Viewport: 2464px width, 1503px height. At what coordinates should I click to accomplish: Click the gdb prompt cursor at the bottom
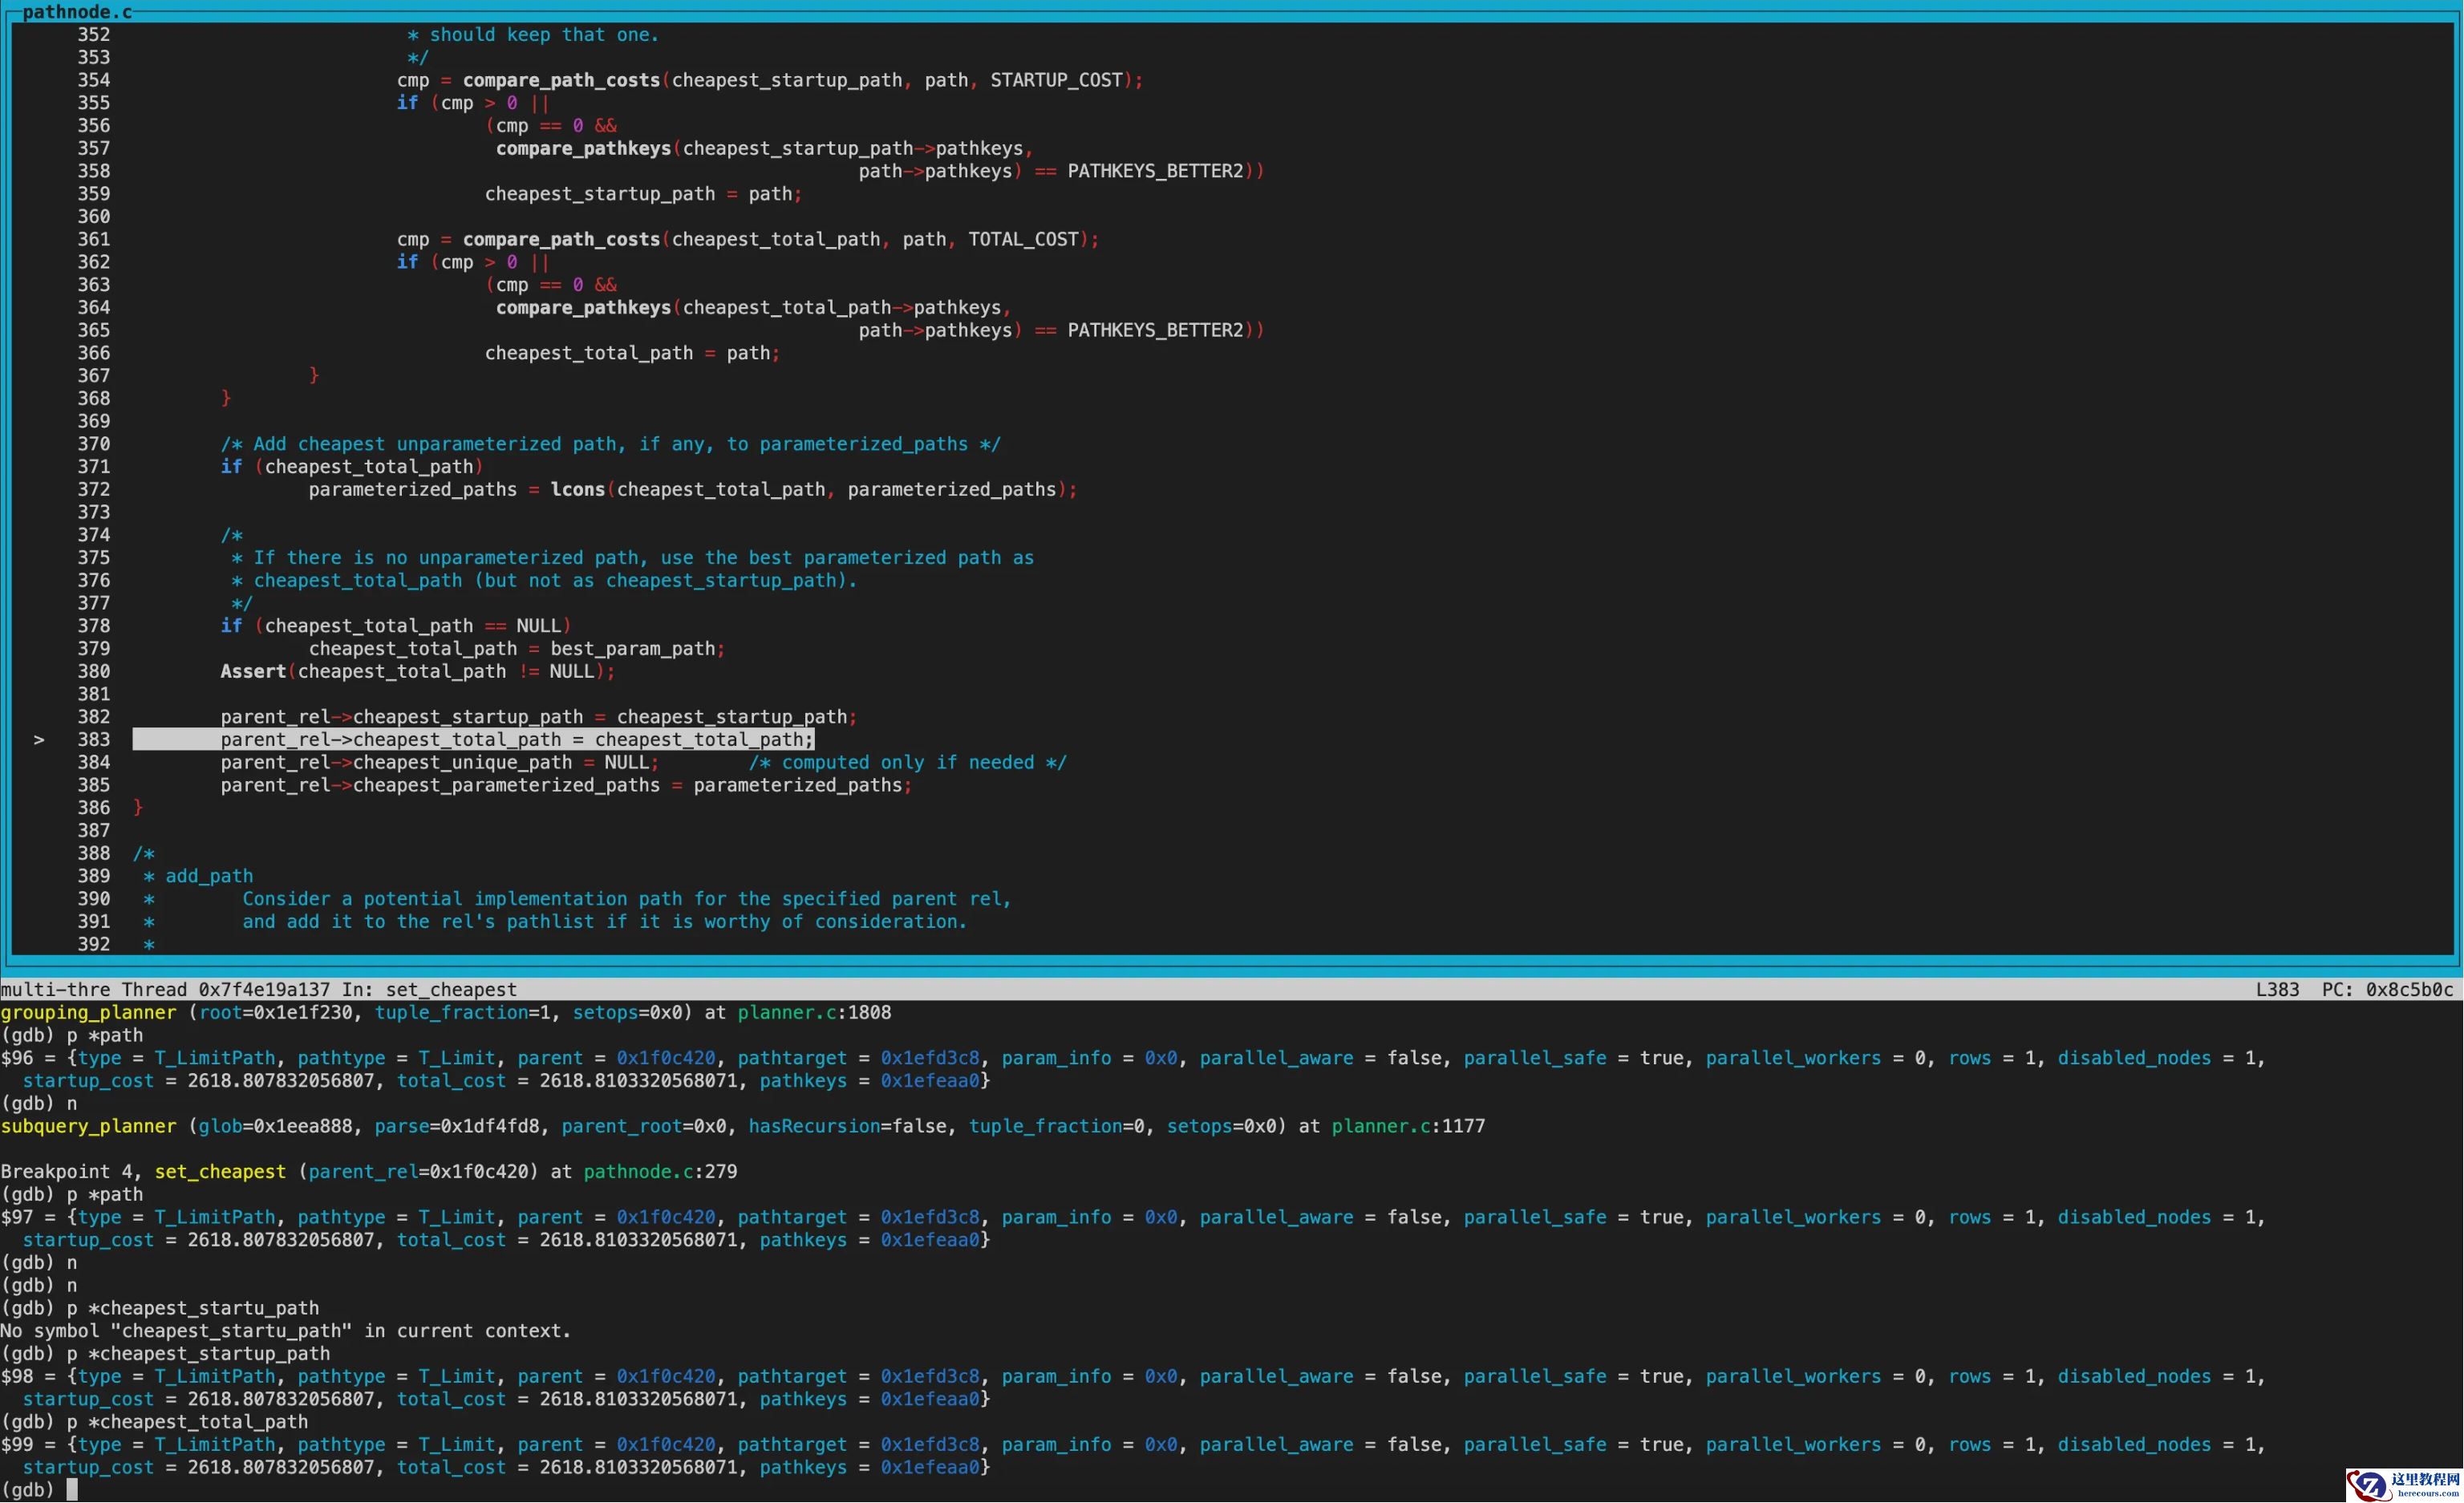[72, 1490]
